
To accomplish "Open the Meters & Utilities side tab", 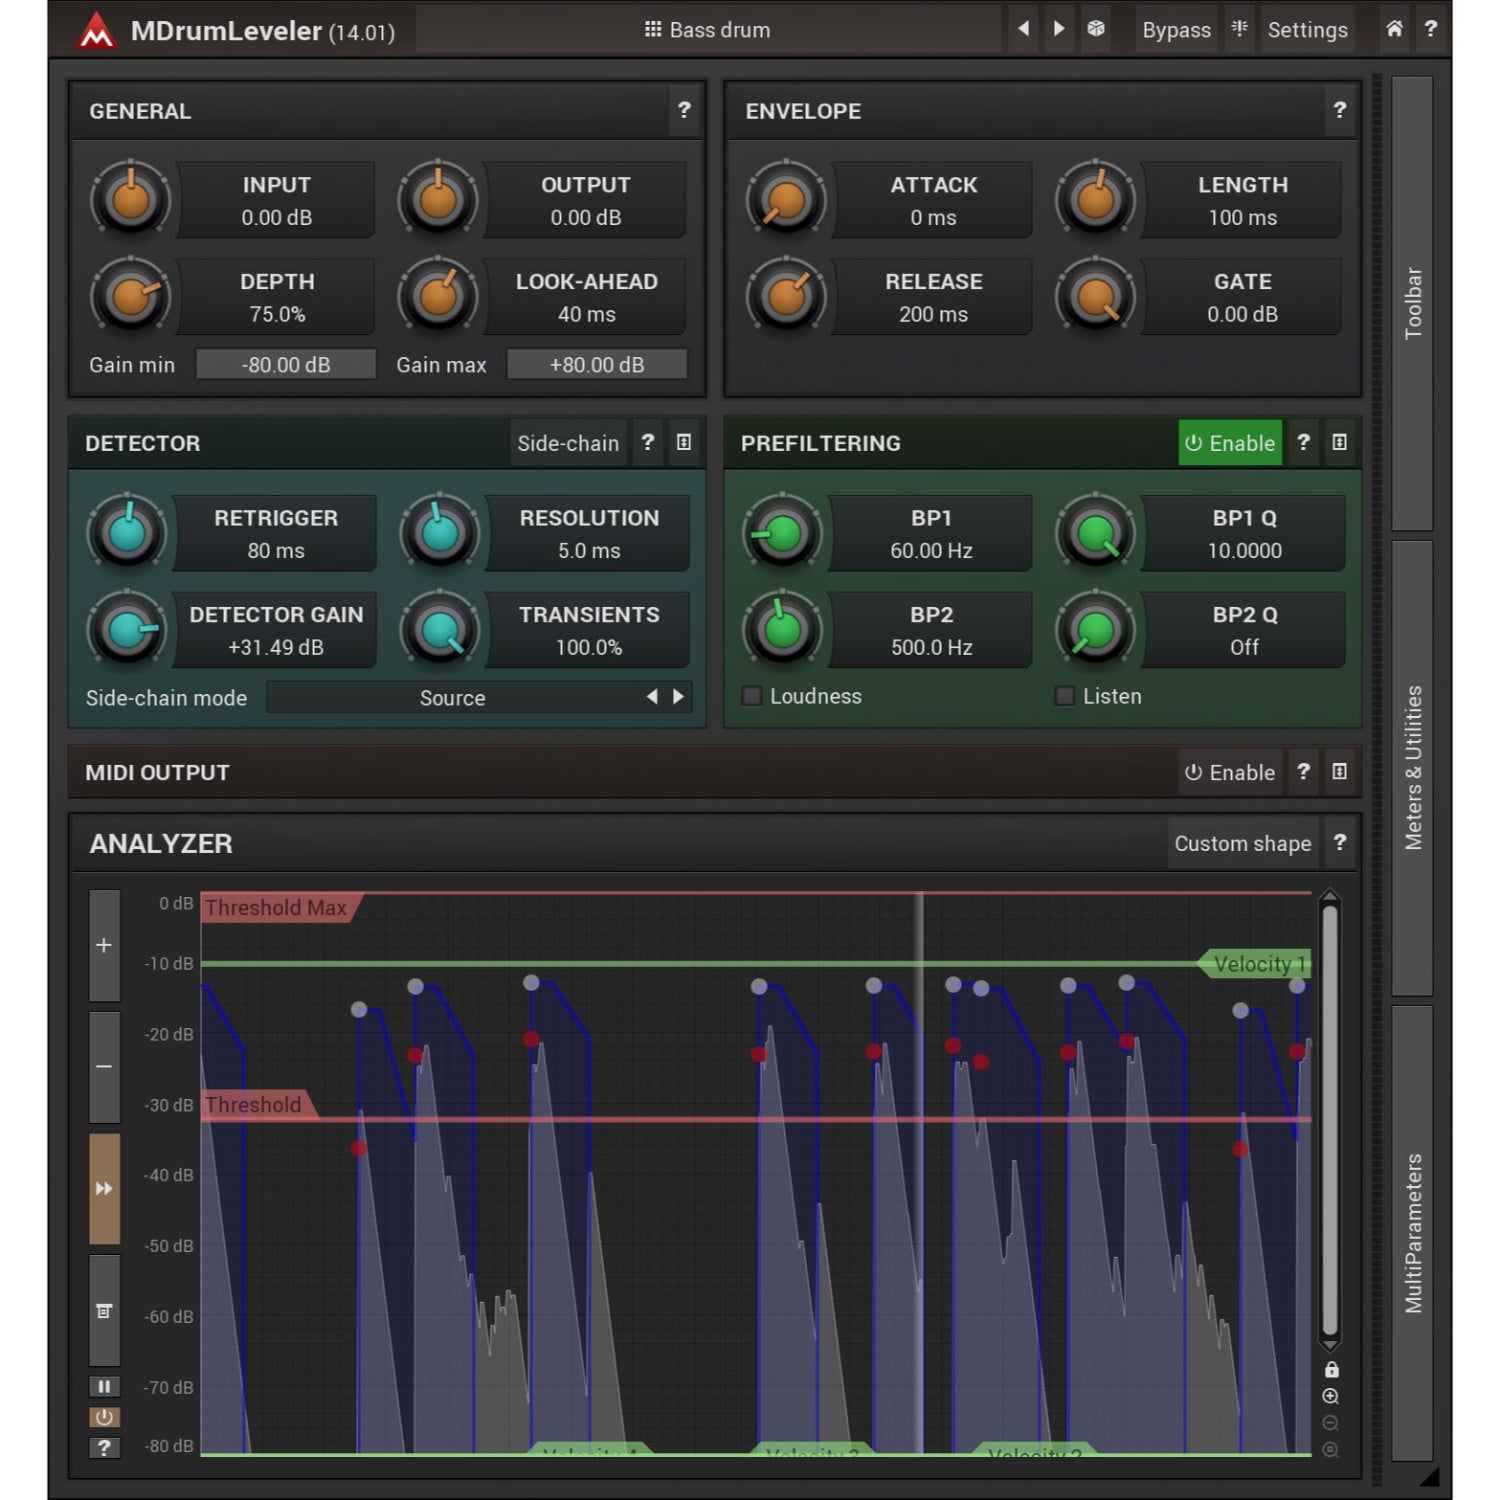I will click(x=1412, y=767).
